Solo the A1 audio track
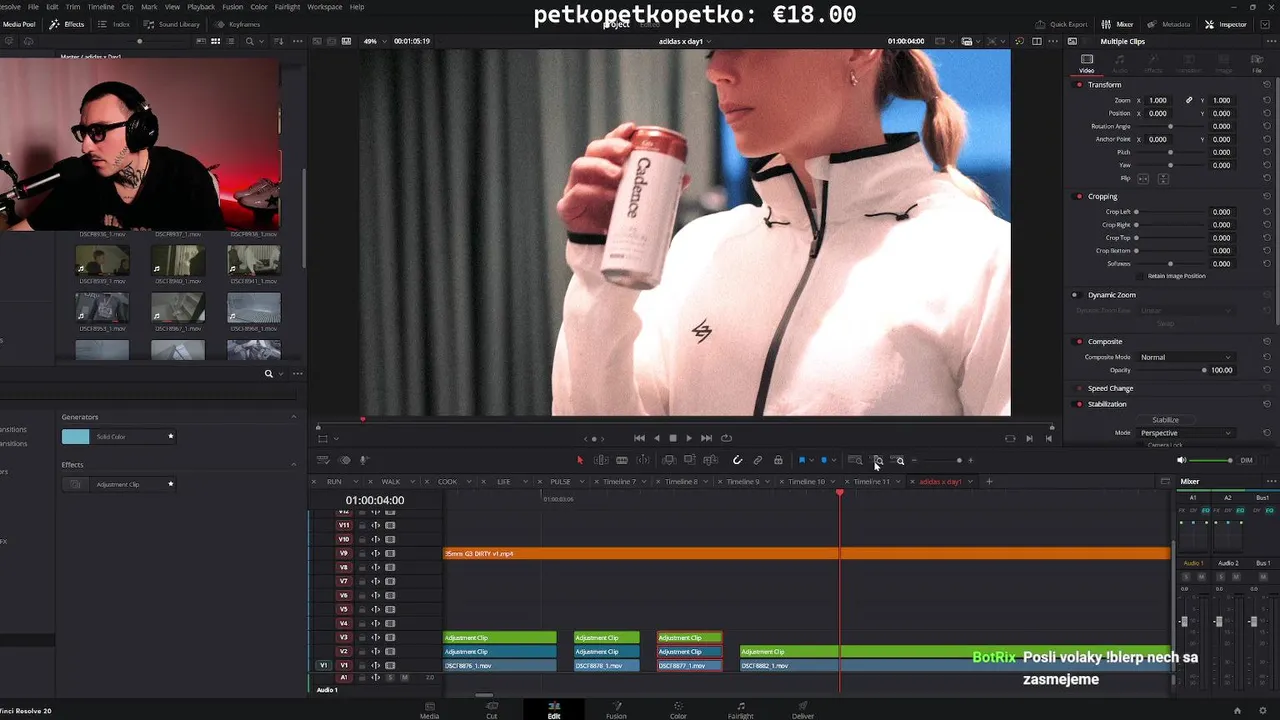Image resolution: width=1280 pixels, height=720 pixels. (x=390, y=678)
